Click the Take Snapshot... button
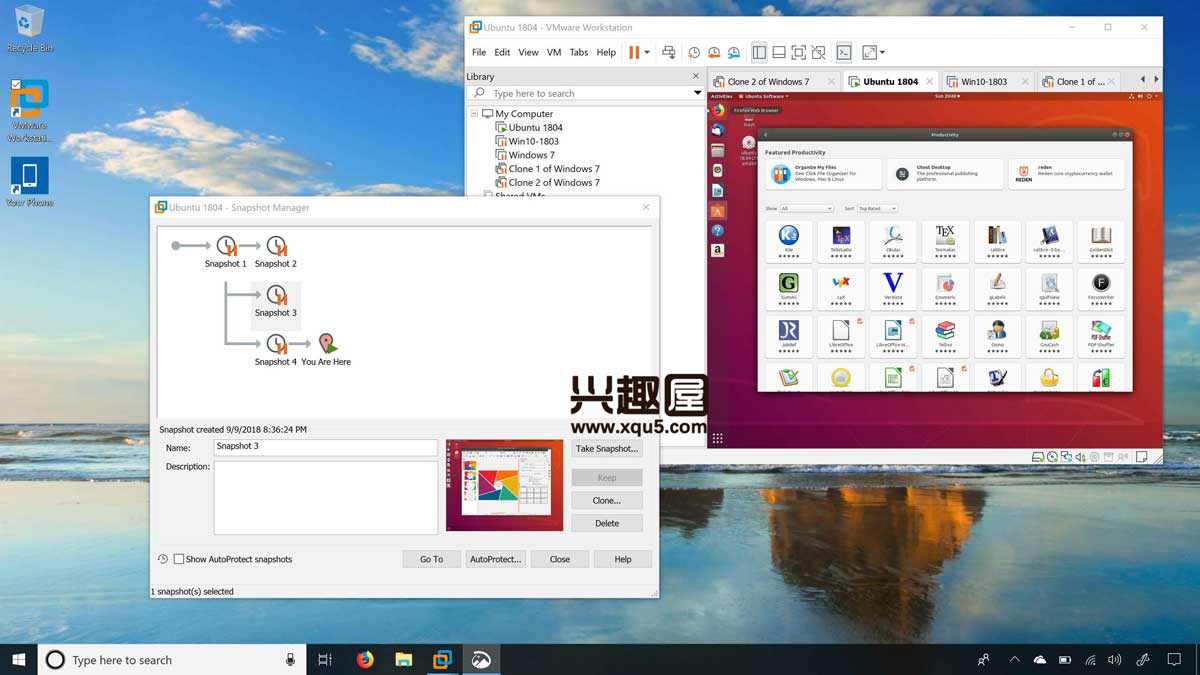 [607, 449]
